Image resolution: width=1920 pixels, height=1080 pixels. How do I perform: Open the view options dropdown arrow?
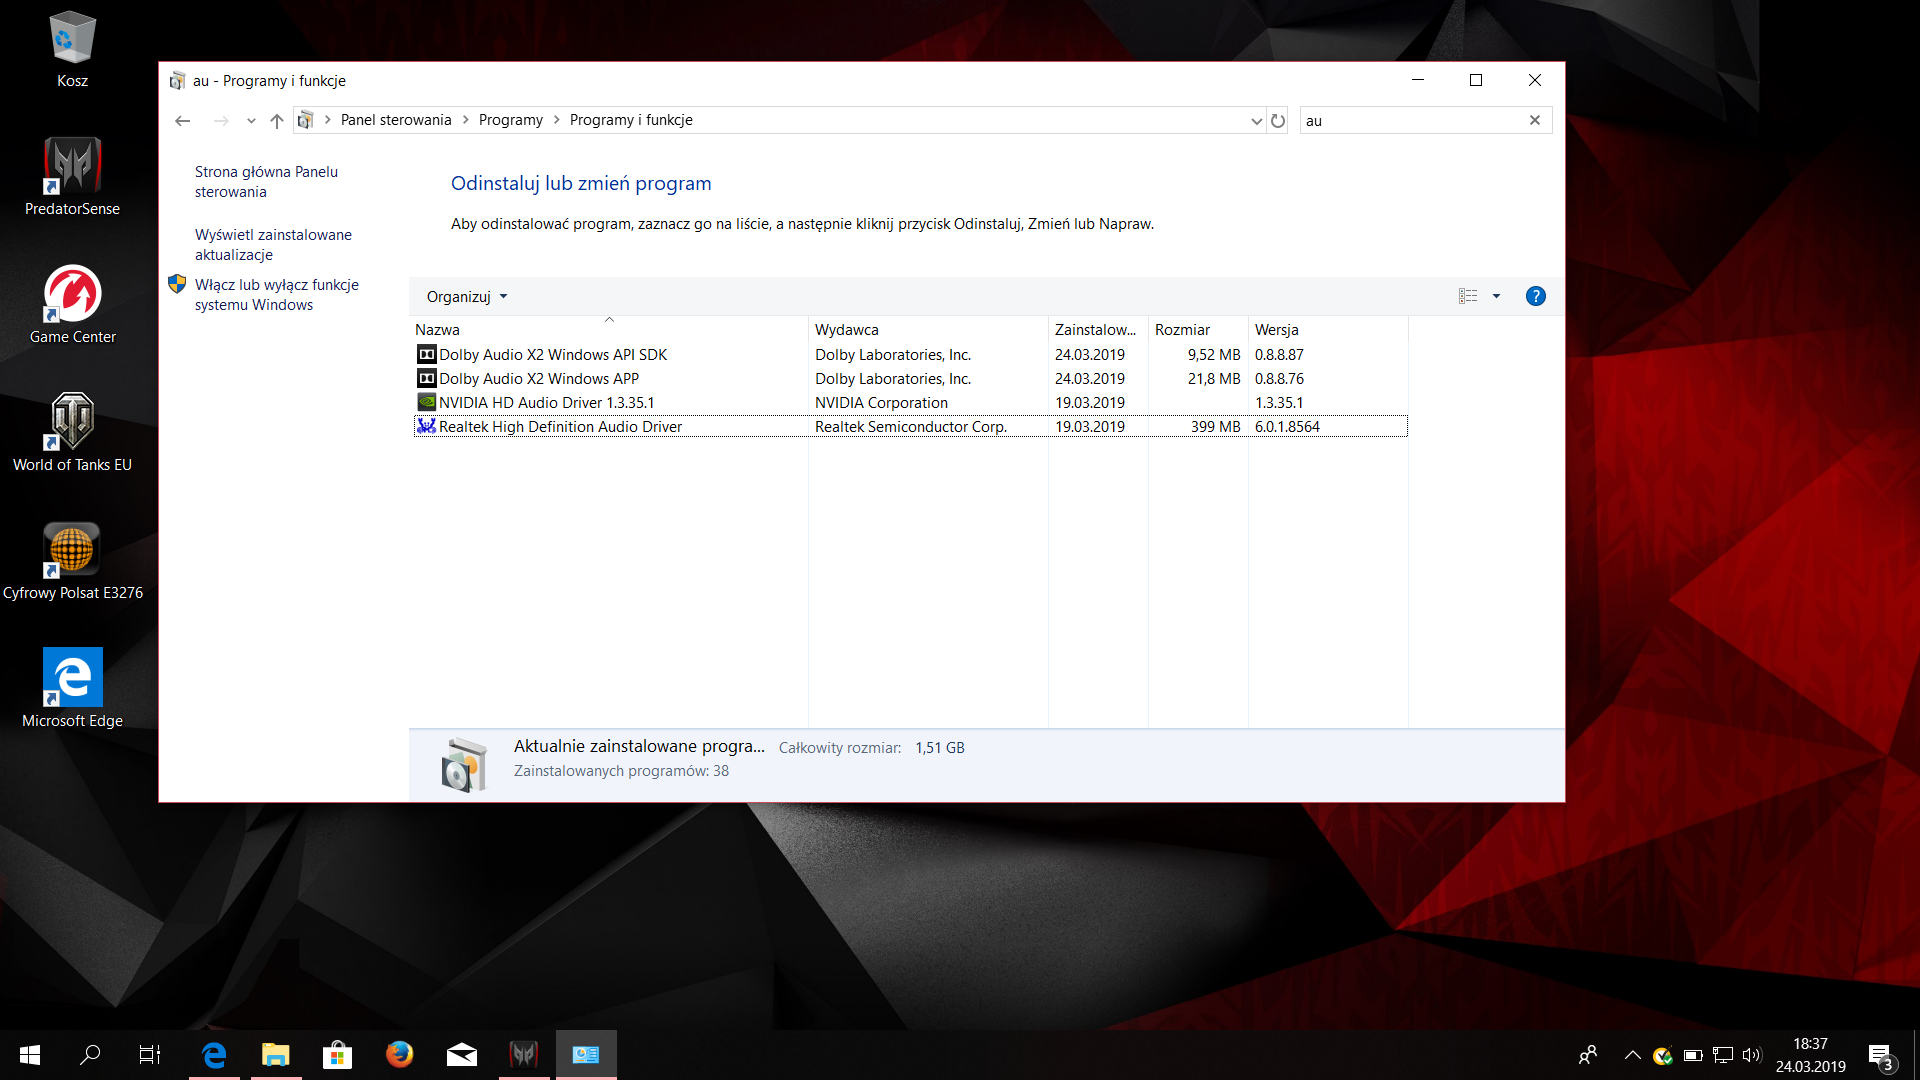tap(1496, 296)
